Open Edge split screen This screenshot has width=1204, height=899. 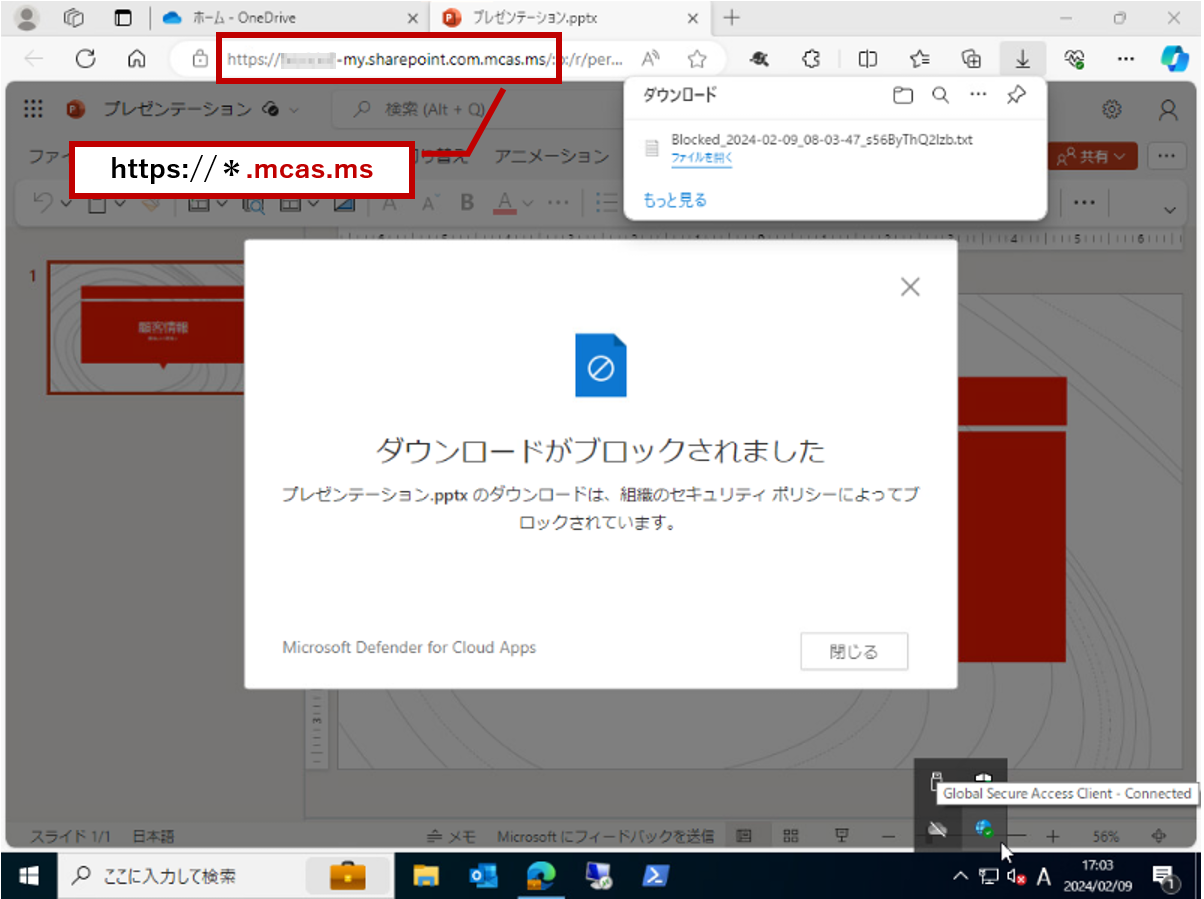pyautogui.click(x=868, y=59)
